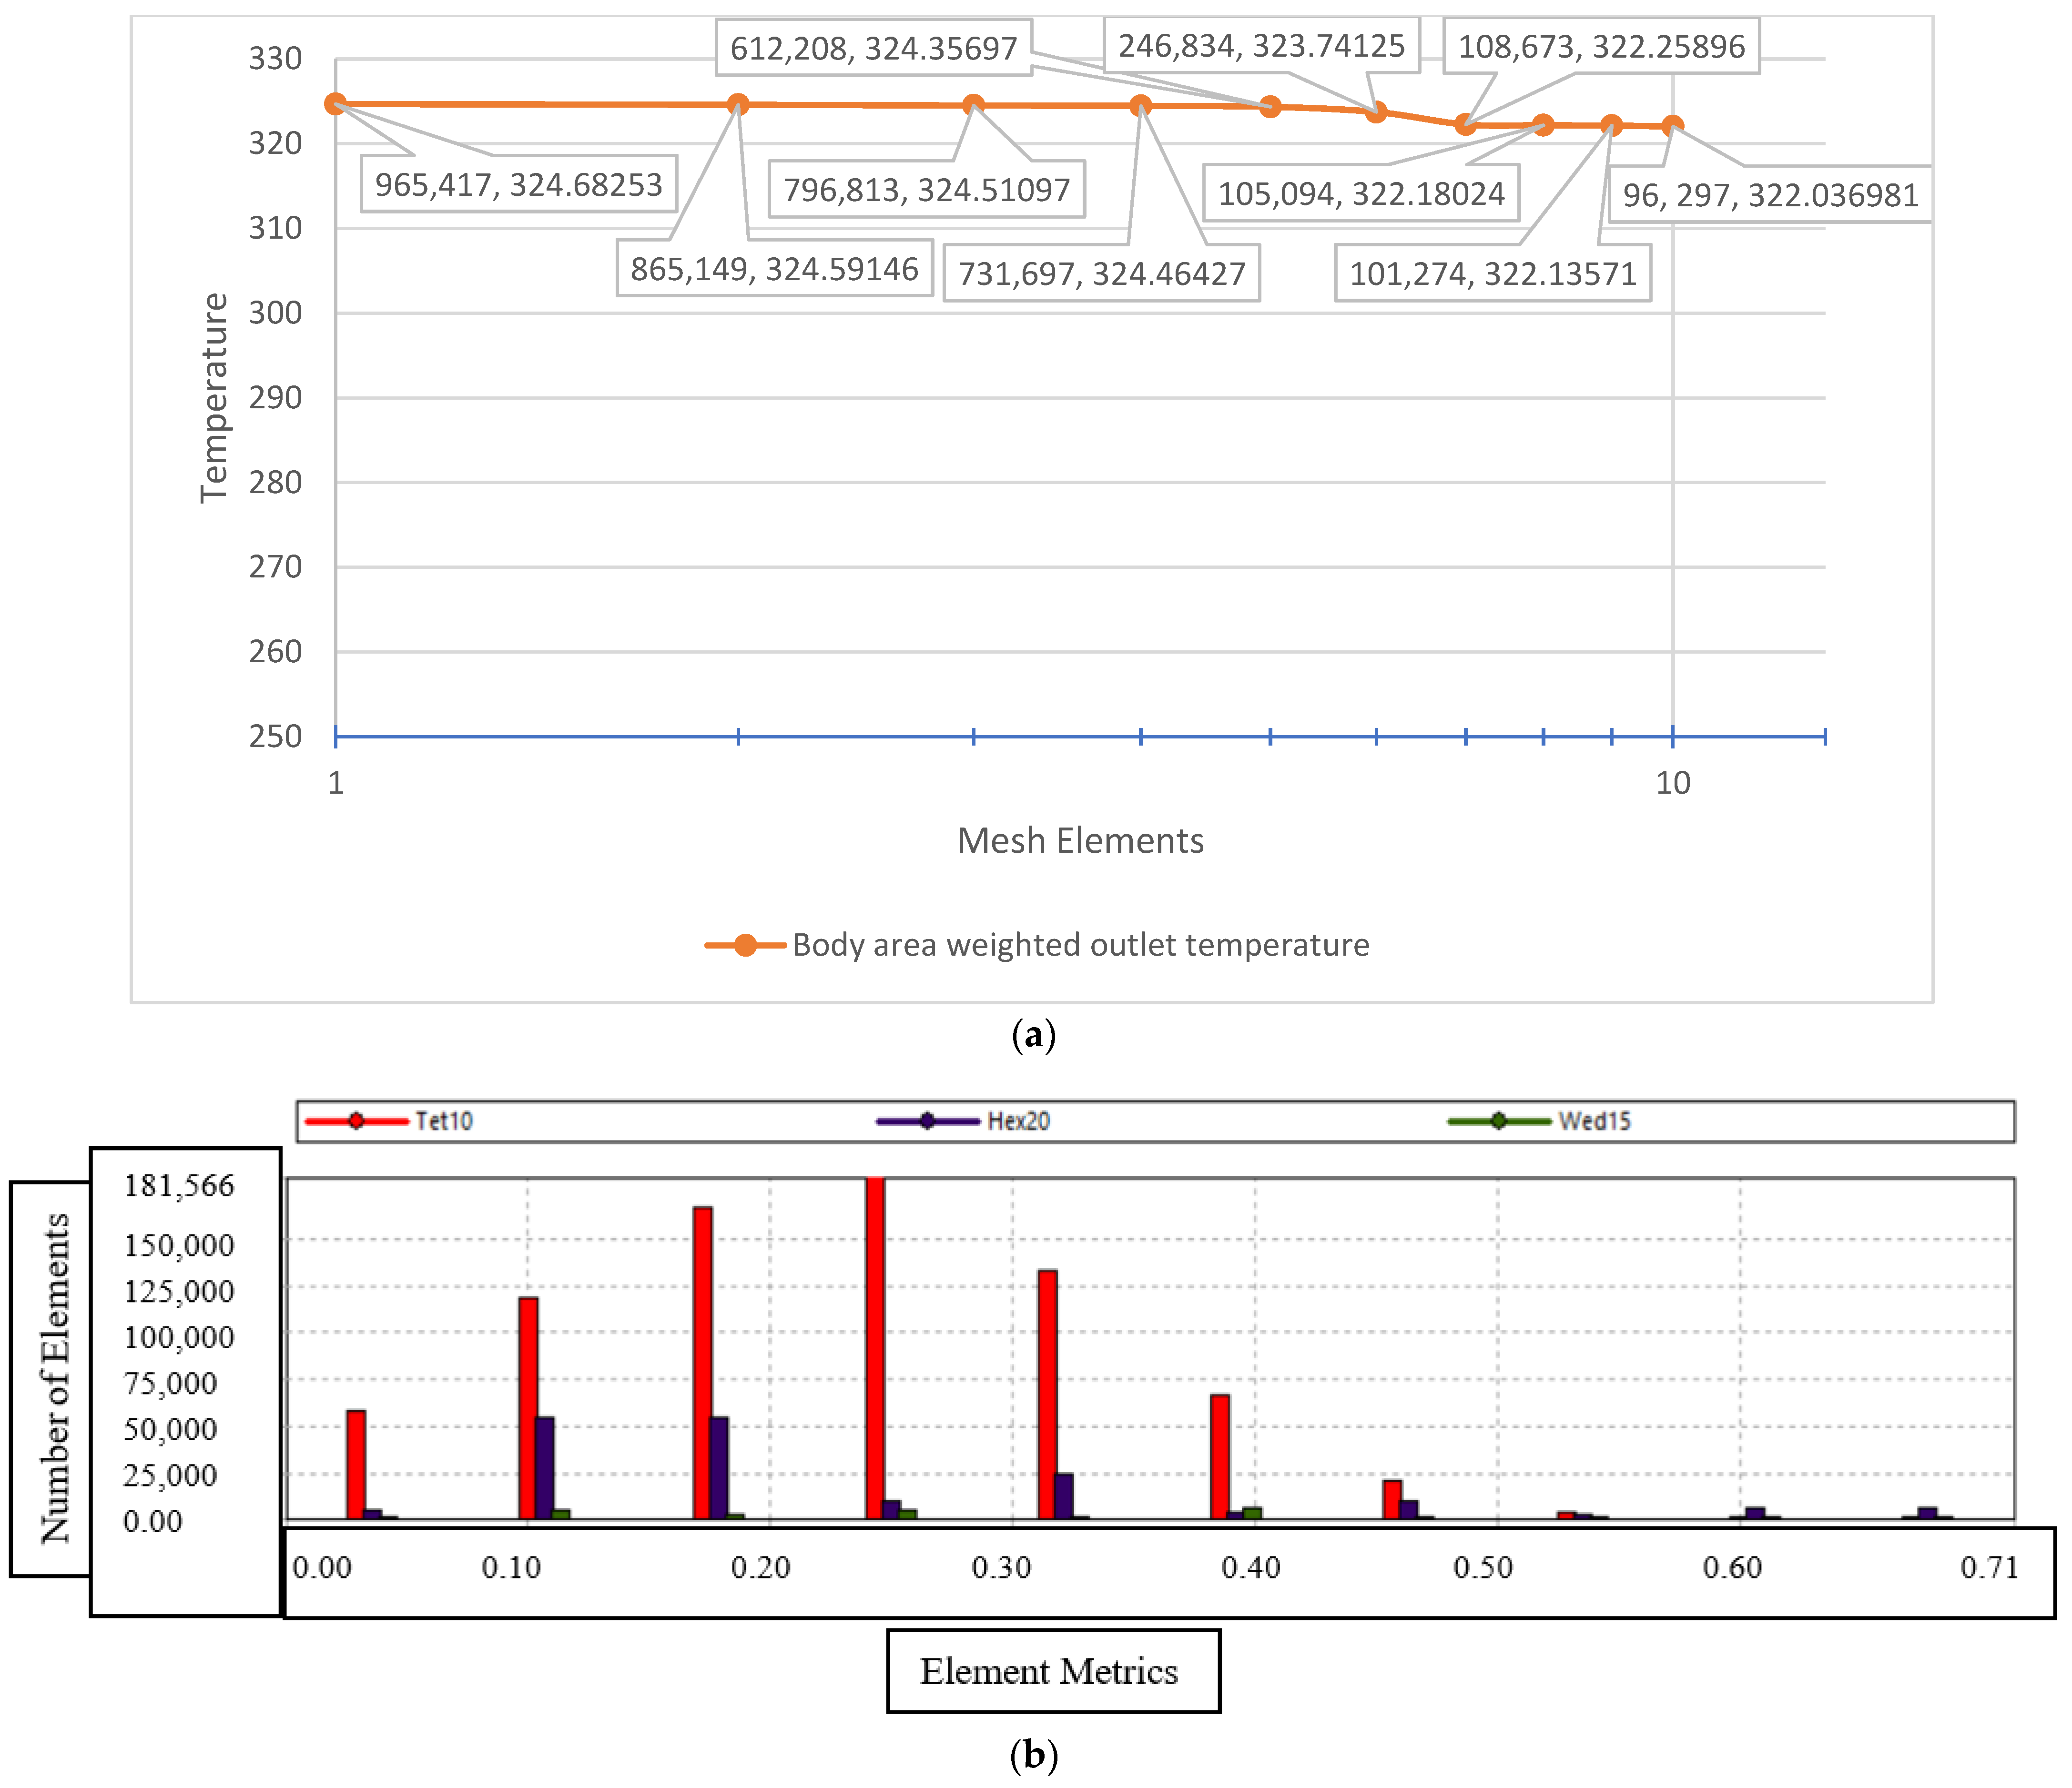Click data label 731,697, 324.46427
The height and width of the screenshot is (1788, 2072).
(1101, 273)
